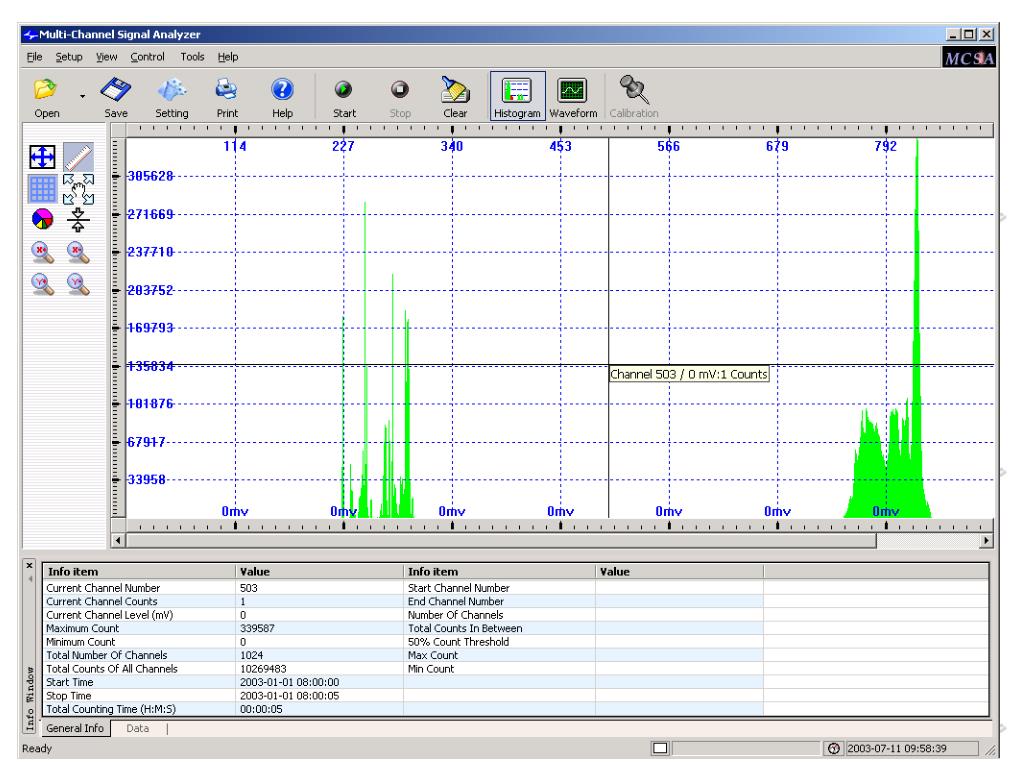The width and height of the screenshot is (1024, 768).
Task: Click the MCSA logo
Action: 969,57
